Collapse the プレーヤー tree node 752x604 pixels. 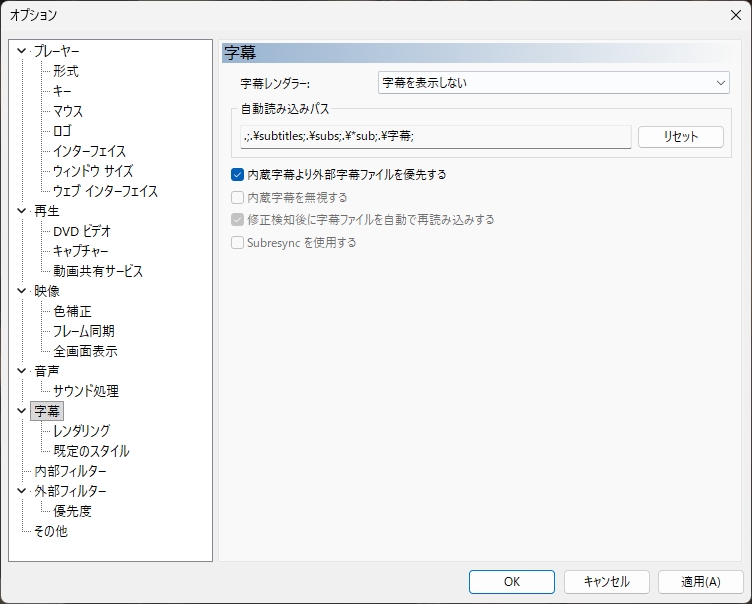click(x=22, y=51)
